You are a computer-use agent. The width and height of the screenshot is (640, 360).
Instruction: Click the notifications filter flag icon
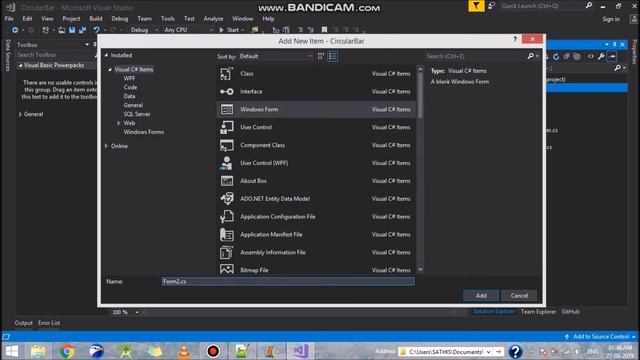point(476,6)
